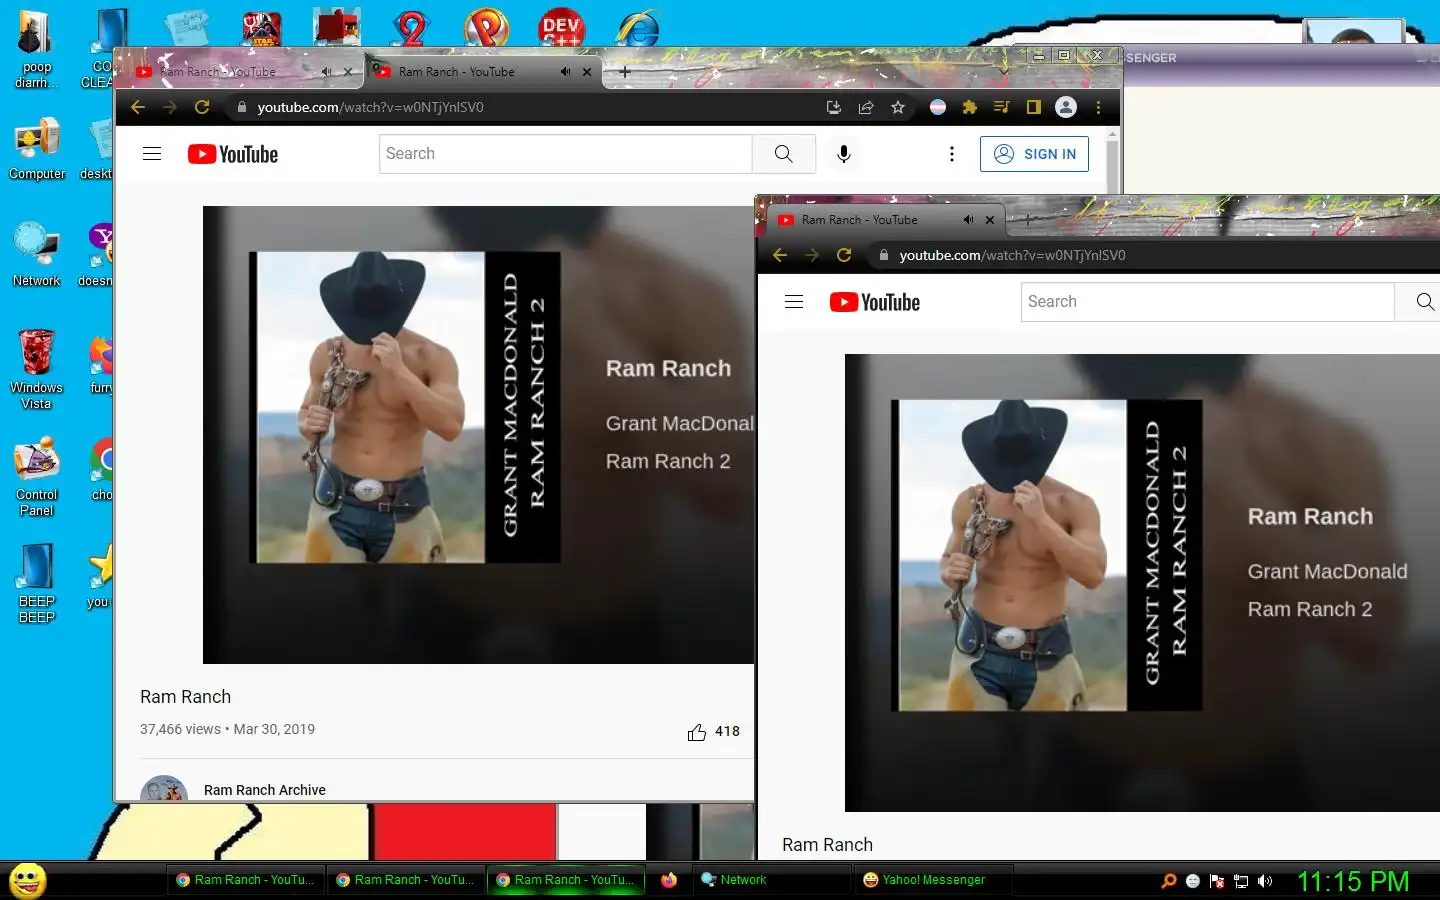Click the network connection tray icon

coord(1241,881)
